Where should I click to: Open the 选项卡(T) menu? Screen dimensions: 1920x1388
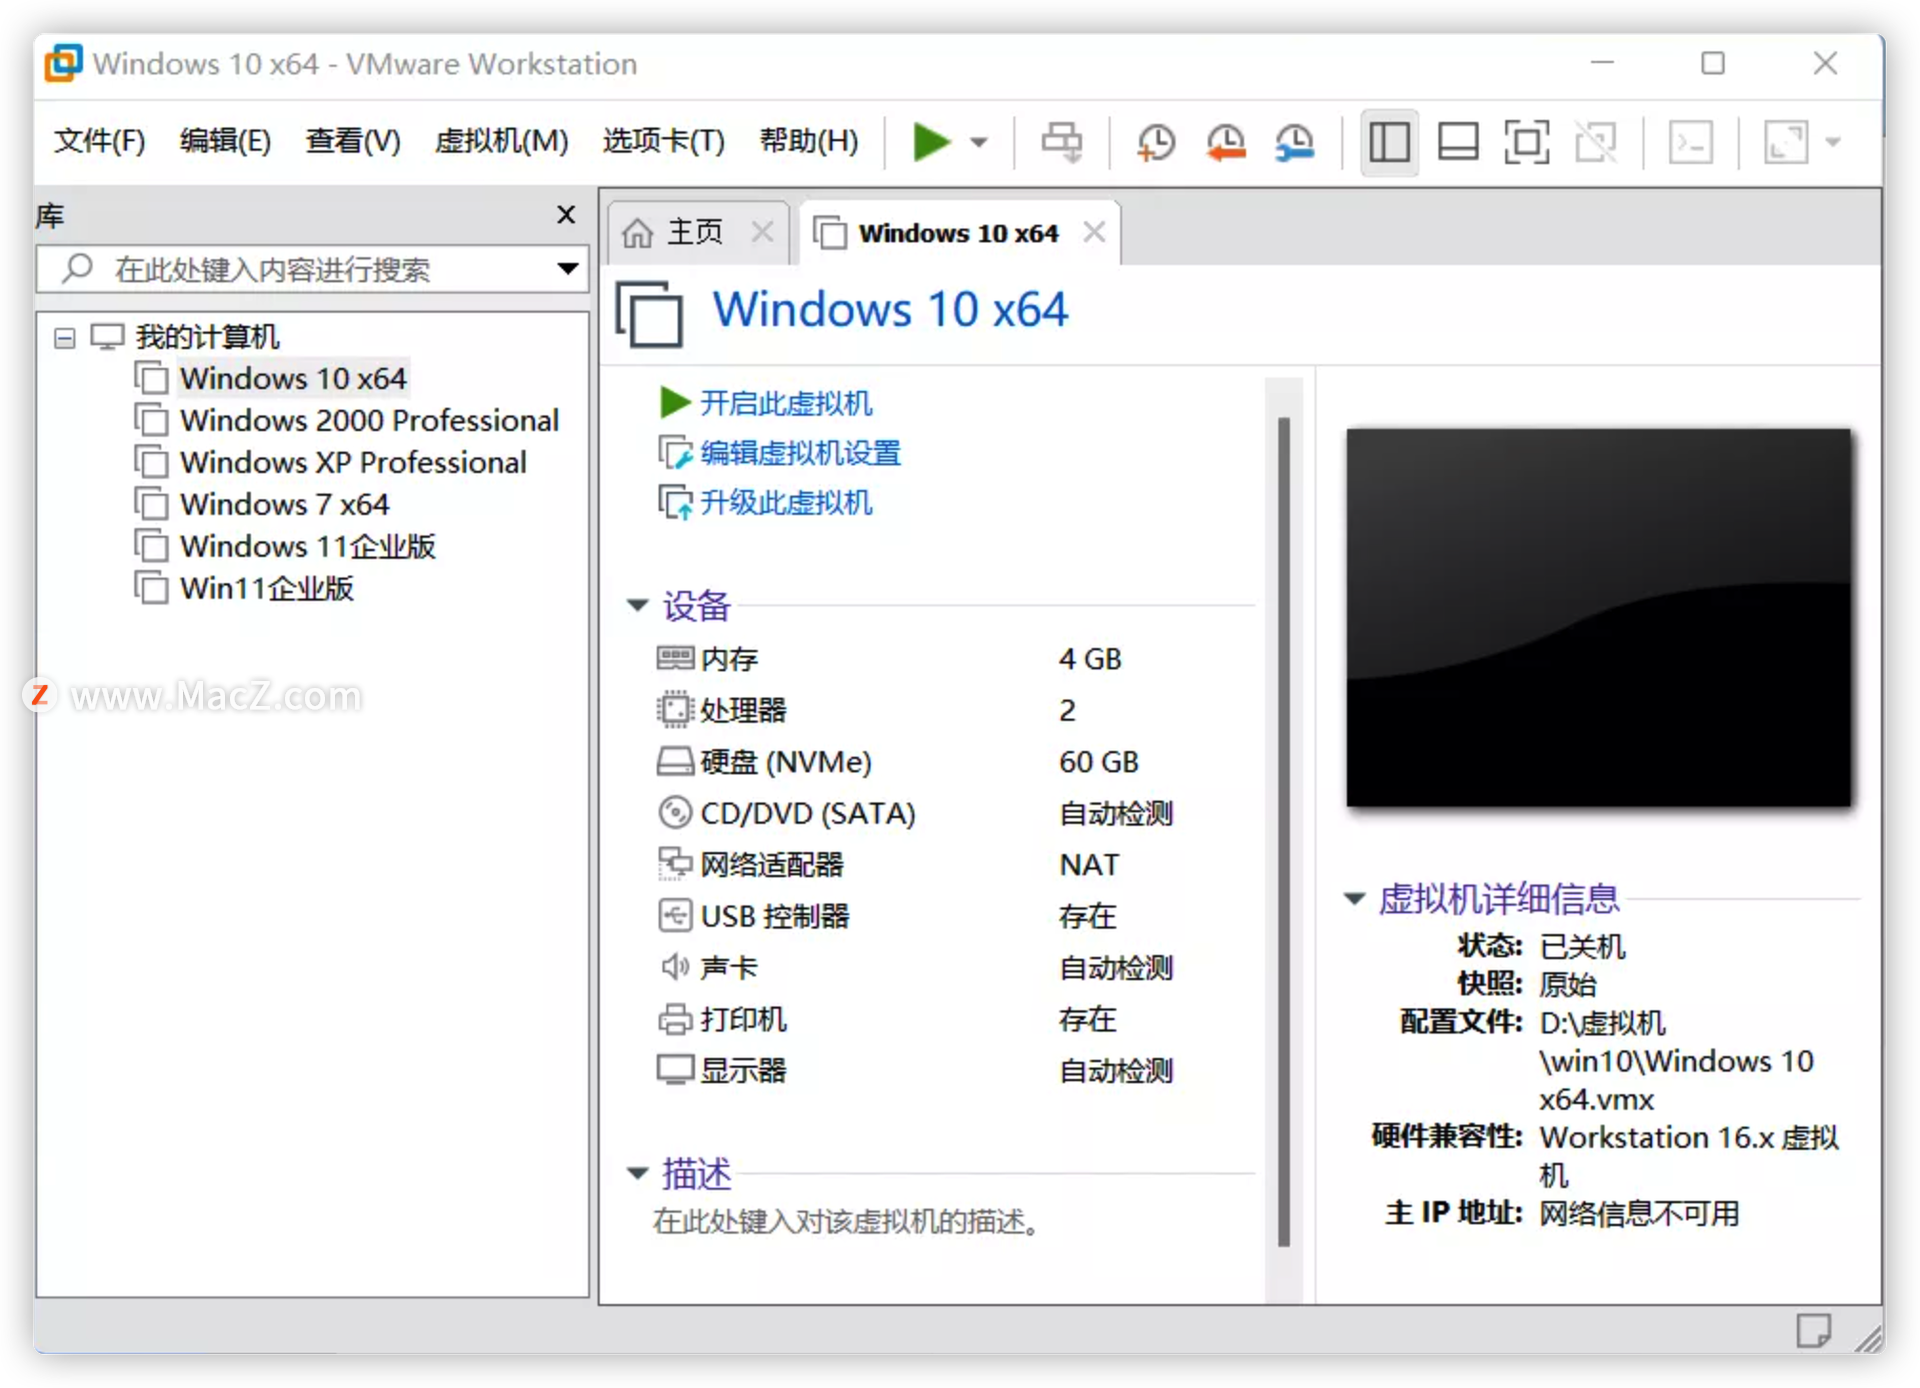(x=663, y=141)
